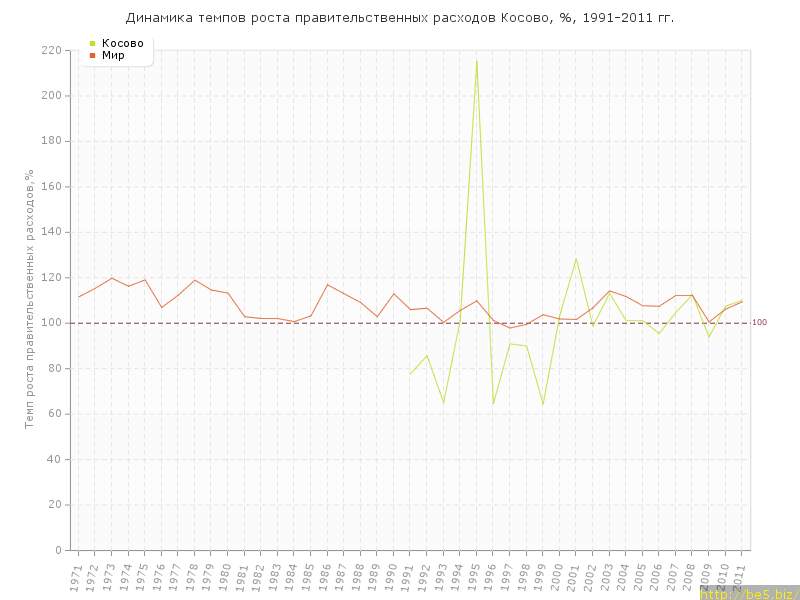Click the 0 y-axis tick label
Image resolution: width=800 pixels, height=600 pixels.
58,550
